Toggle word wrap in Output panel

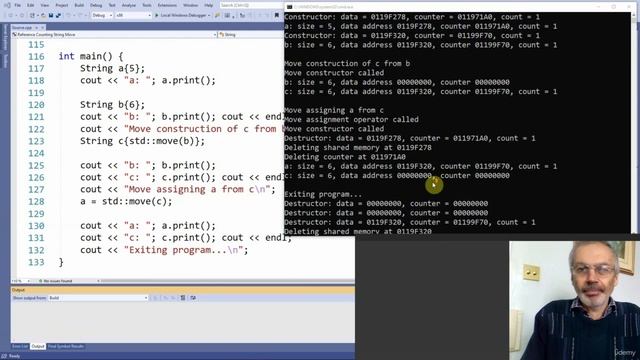(x=193, y=298)
